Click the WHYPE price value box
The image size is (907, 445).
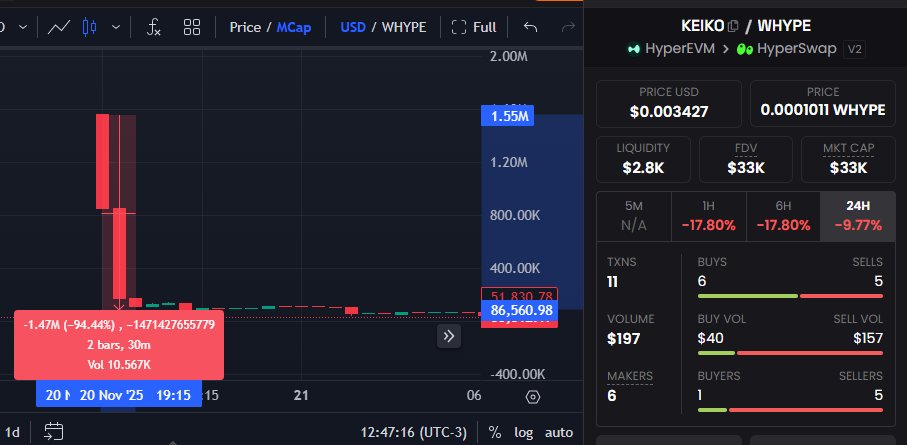coord(823,104)
